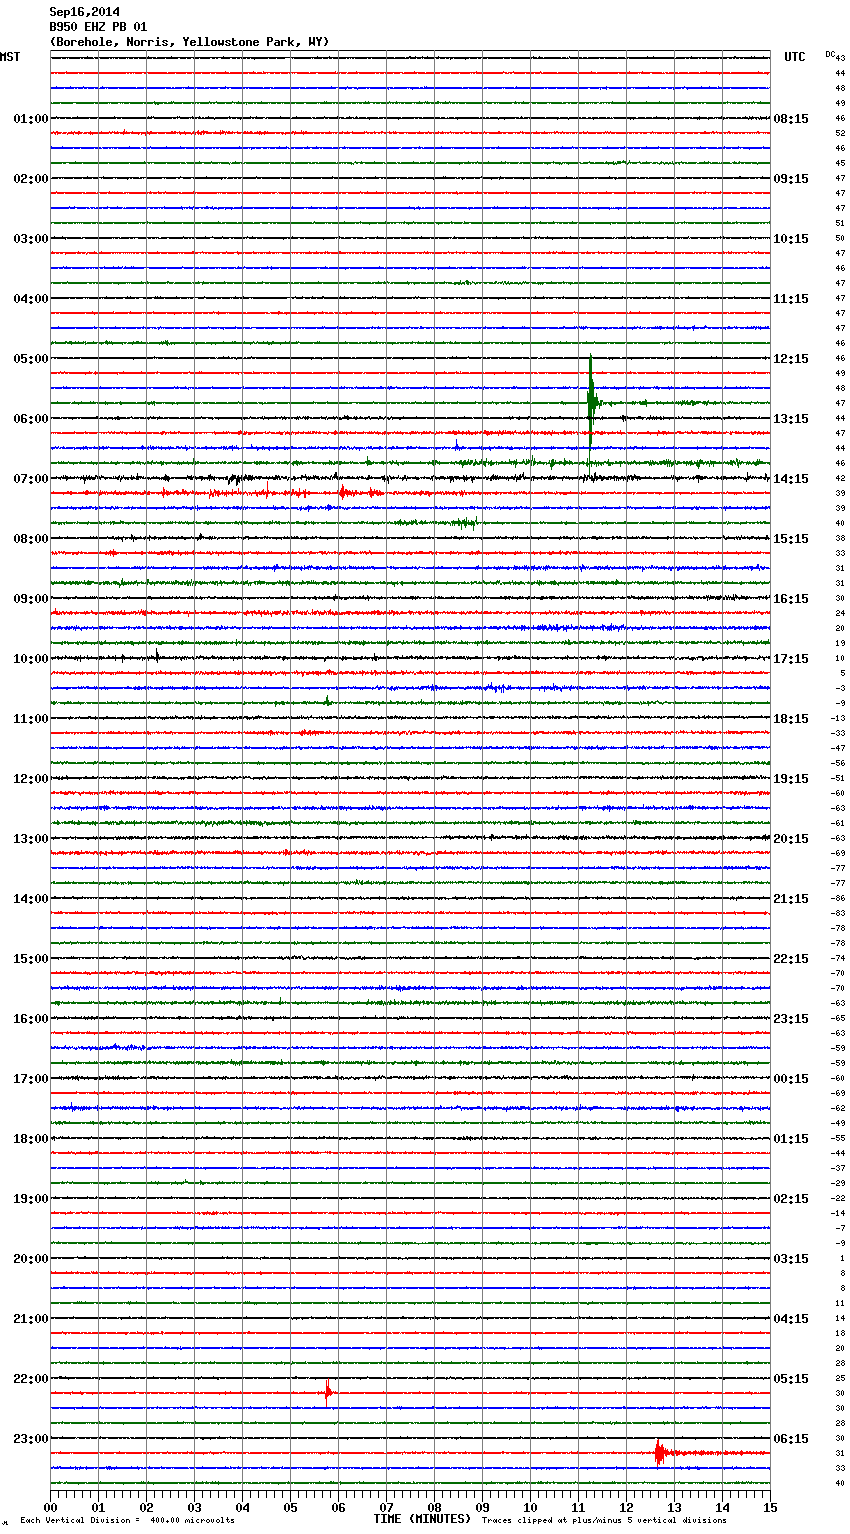Click the 06:15 UTC time label
The height and width of the screenshot is (1534, 850).
click(791, 1439)
